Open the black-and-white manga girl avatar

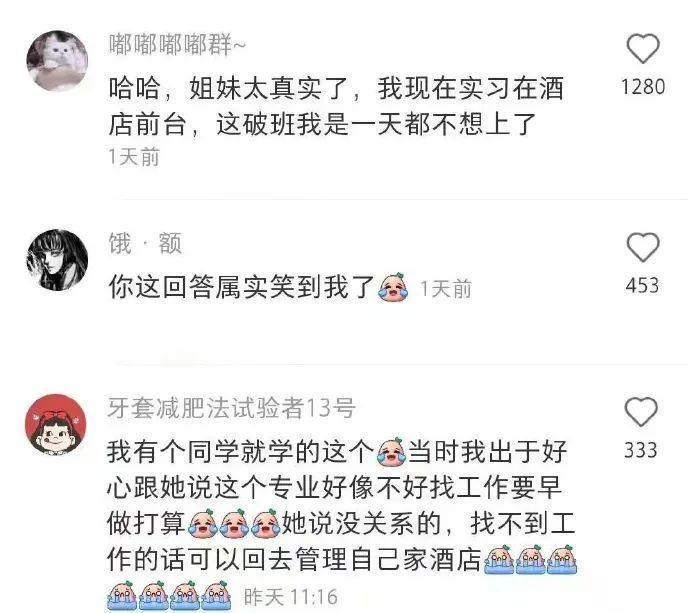tap(57, 260)
